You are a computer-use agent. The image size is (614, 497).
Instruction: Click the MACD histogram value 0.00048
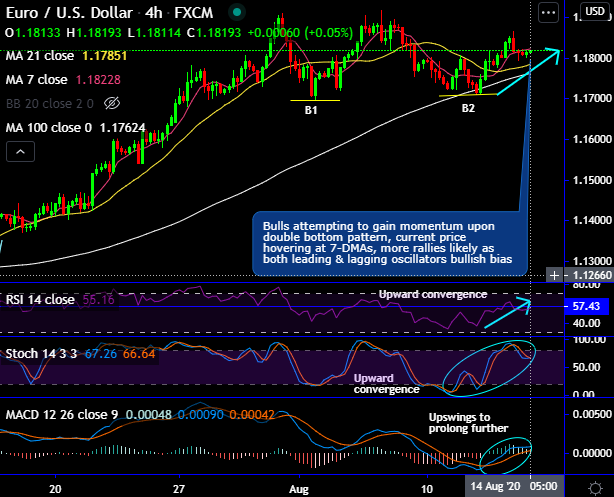click(149, 415)
